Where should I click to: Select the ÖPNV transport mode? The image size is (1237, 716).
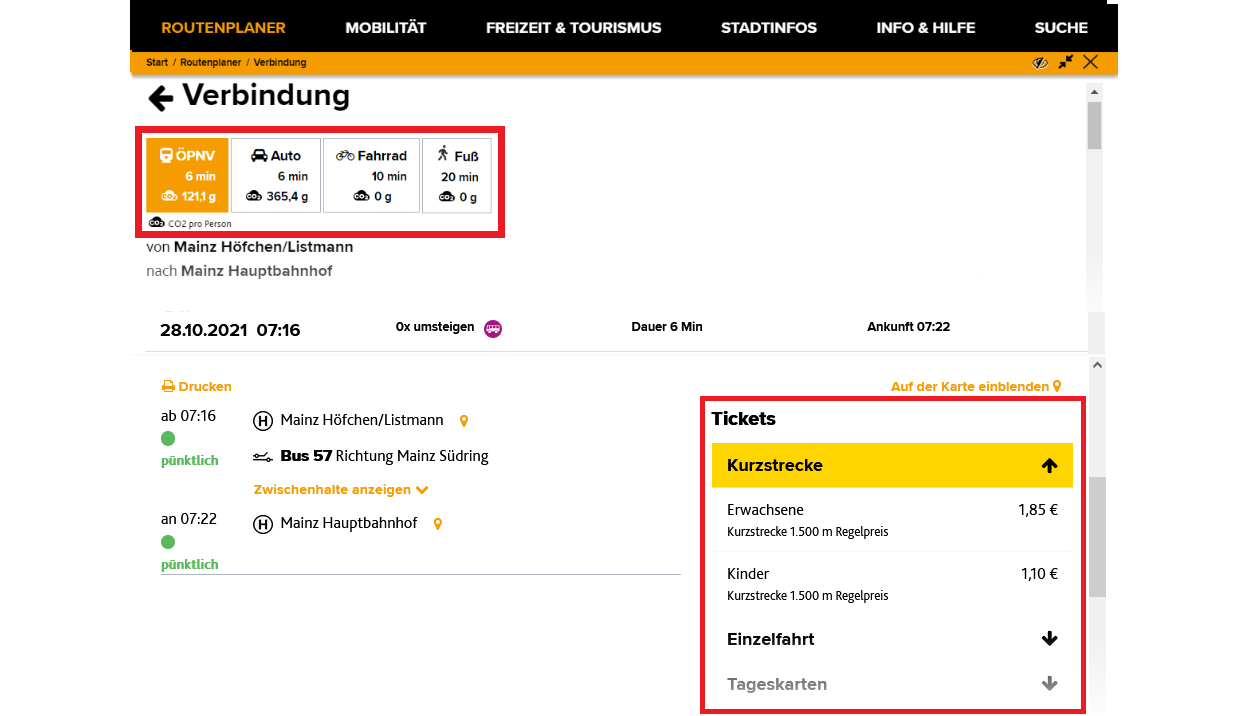click(x=187, y=175)
